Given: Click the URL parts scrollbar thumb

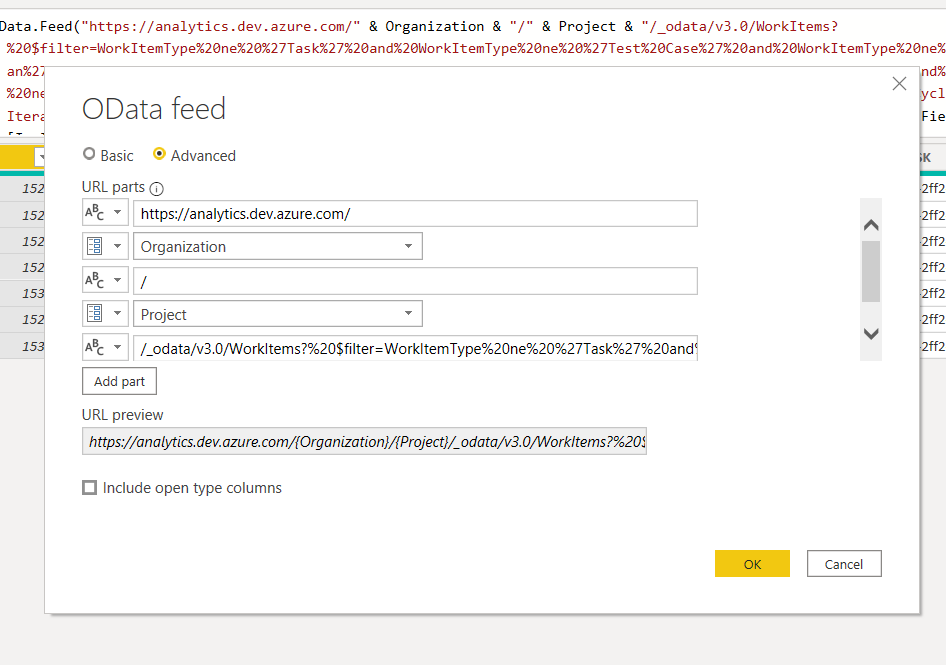Looking at the screenshot, I should coord(871,272).
